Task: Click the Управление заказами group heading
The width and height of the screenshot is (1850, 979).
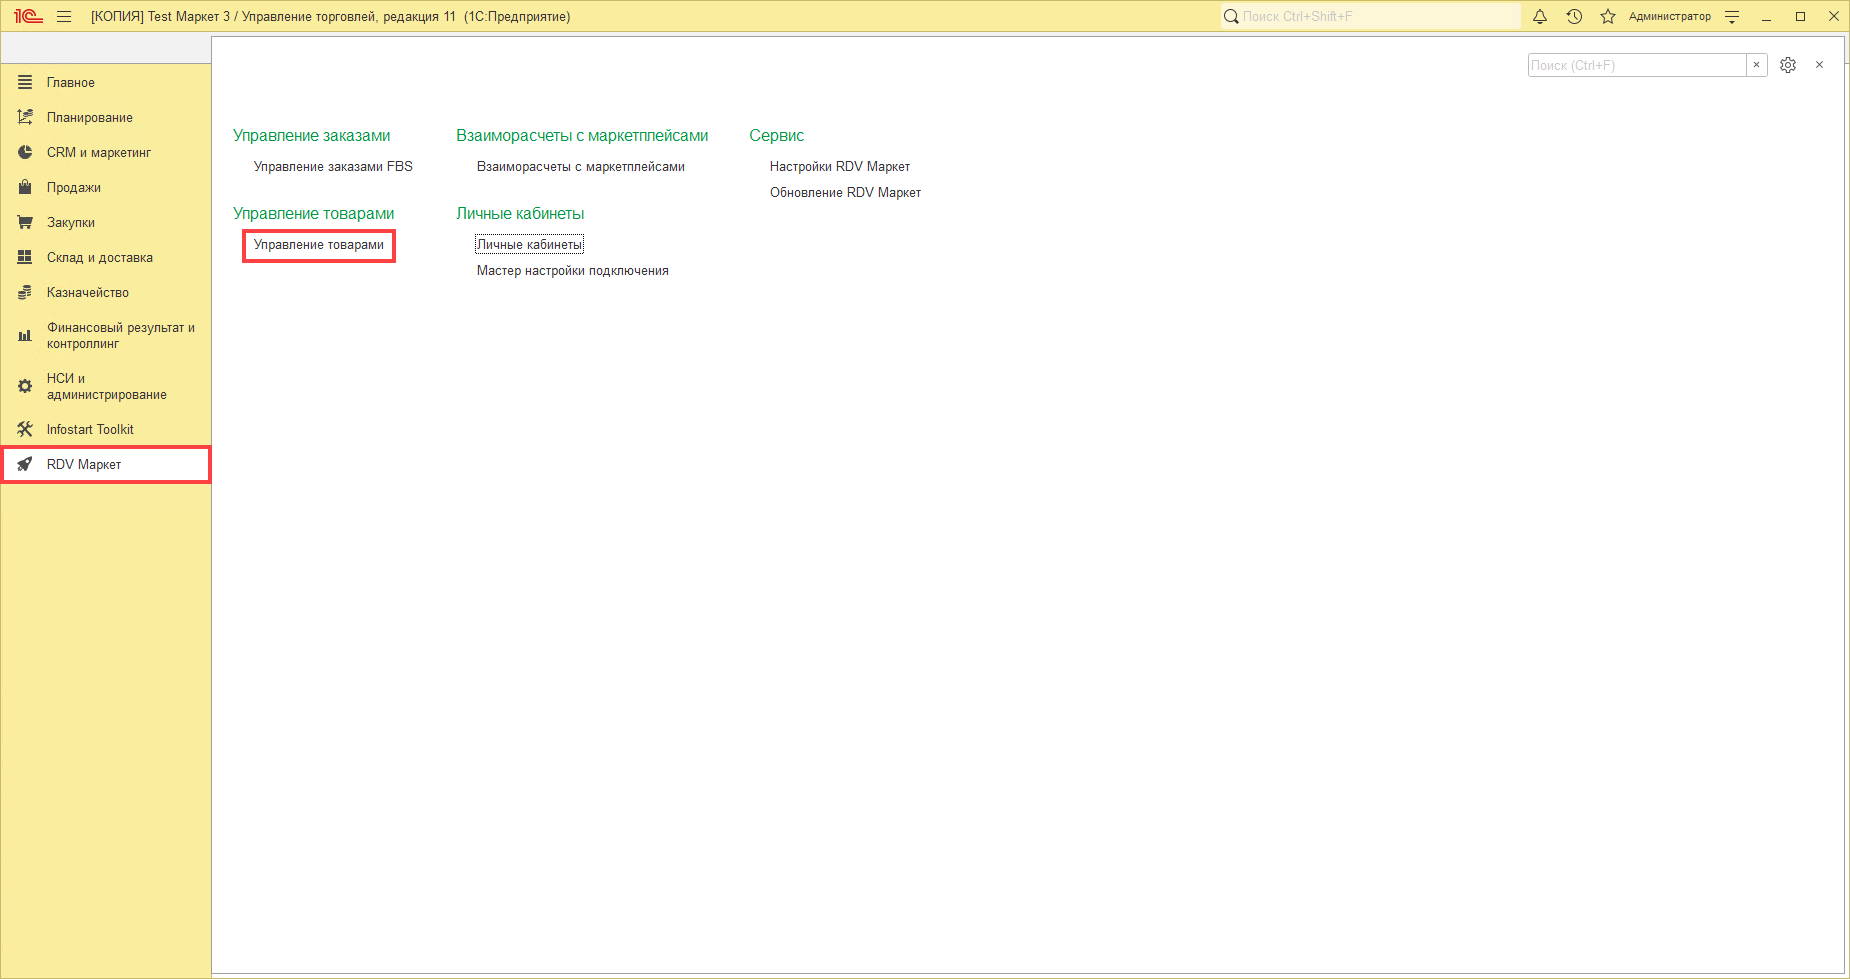Action: 312,135
